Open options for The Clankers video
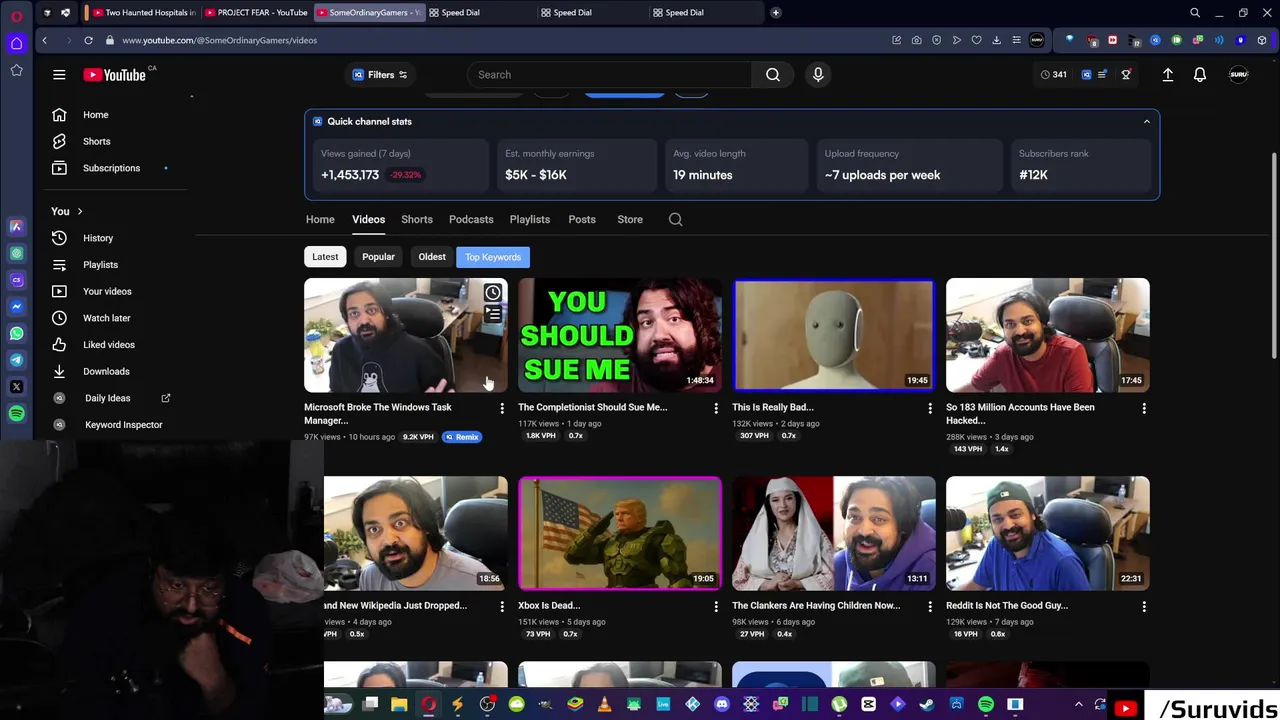The image size is (1280, 720). pyautogui.click(x=930, y=606)
